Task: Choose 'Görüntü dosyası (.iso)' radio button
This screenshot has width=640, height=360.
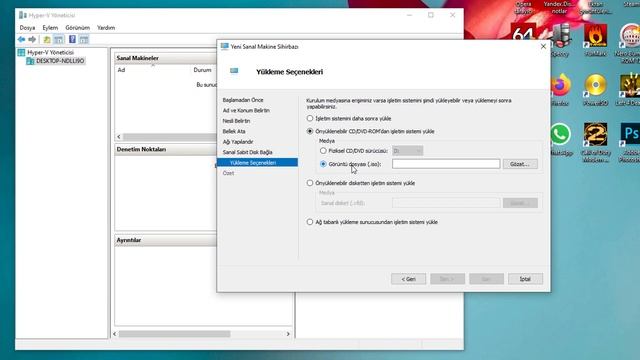Action: pos(323,164)
